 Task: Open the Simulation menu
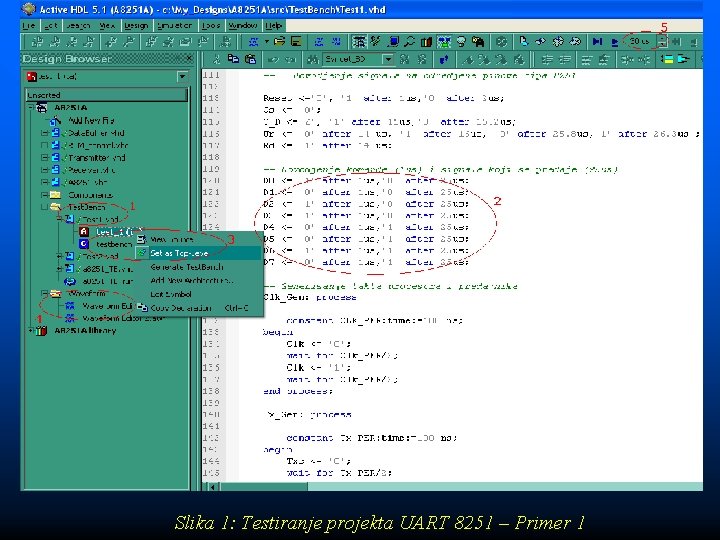(x=174, y=26)
